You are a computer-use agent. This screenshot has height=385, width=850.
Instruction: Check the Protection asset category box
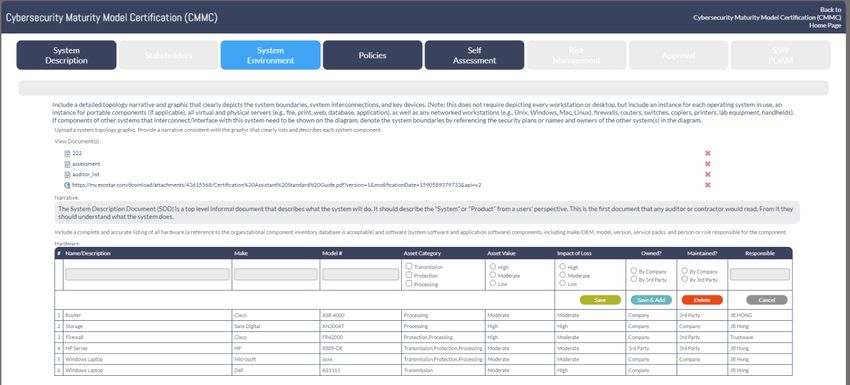[x=409, y=275]
